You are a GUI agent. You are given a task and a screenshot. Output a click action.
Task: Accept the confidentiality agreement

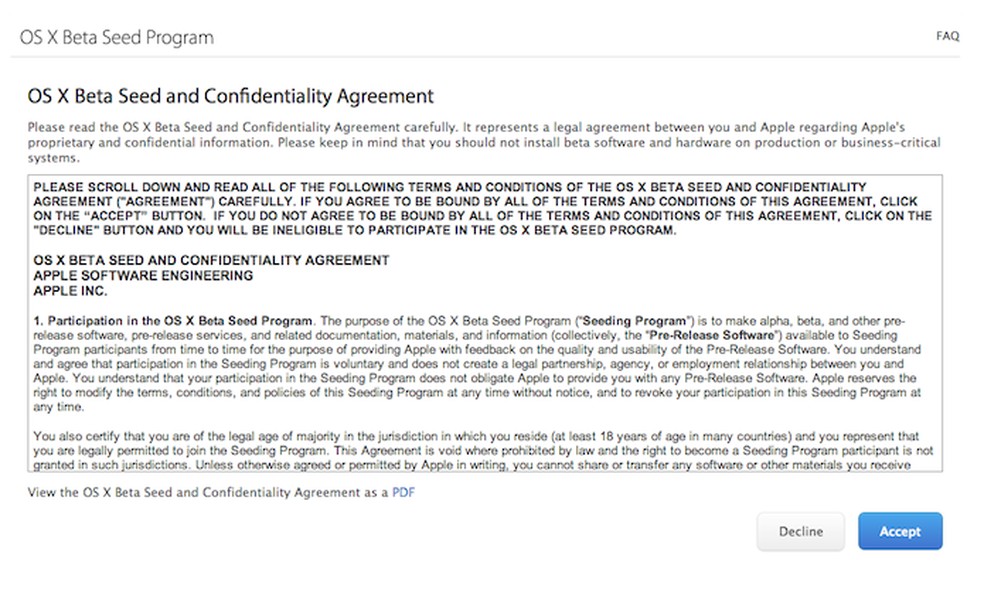[x=899, y=531]
